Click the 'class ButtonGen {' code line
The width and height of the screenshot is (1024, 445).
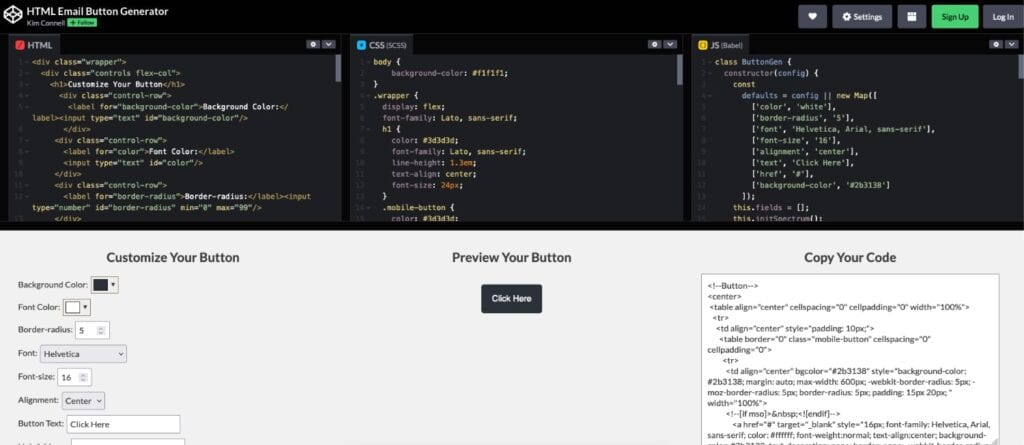point(753,62)
